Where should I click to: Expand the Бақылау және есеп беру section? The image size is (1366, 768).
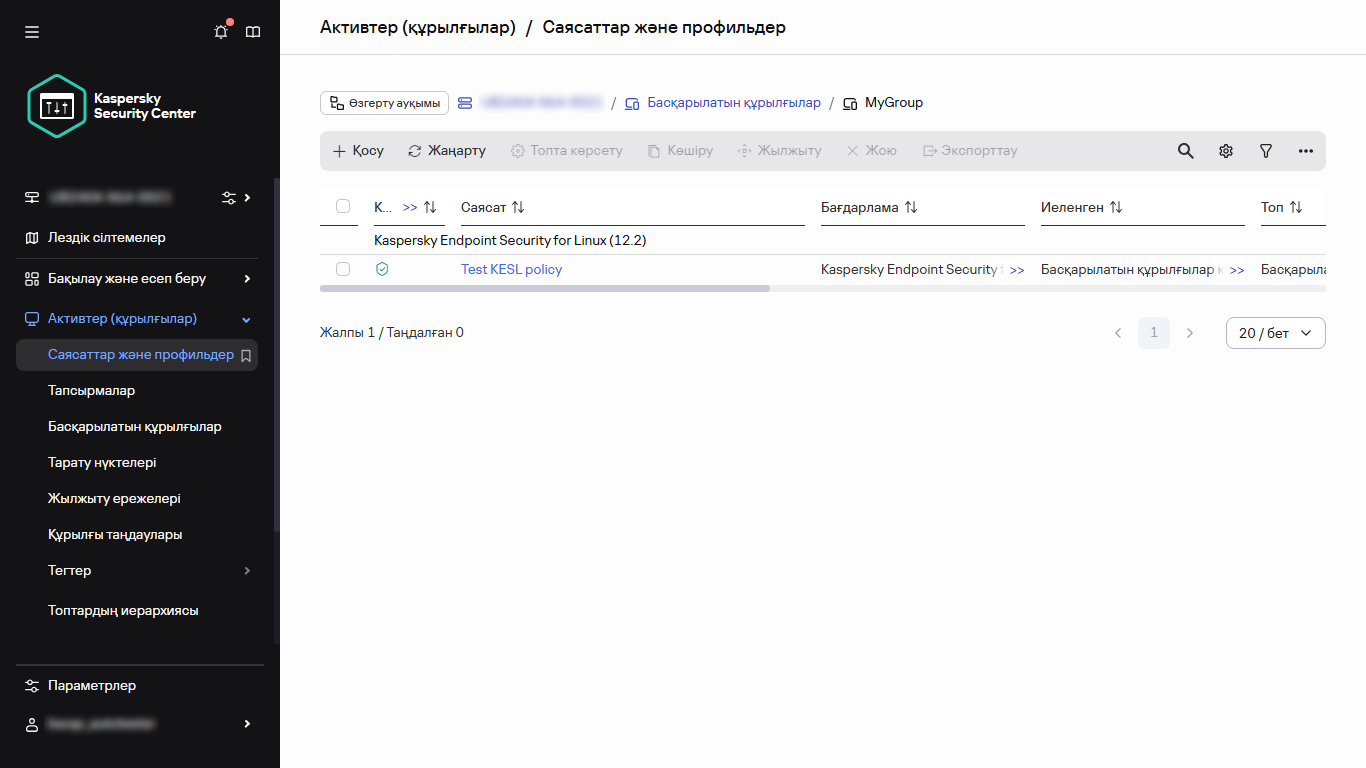click(x=247, y=279)
